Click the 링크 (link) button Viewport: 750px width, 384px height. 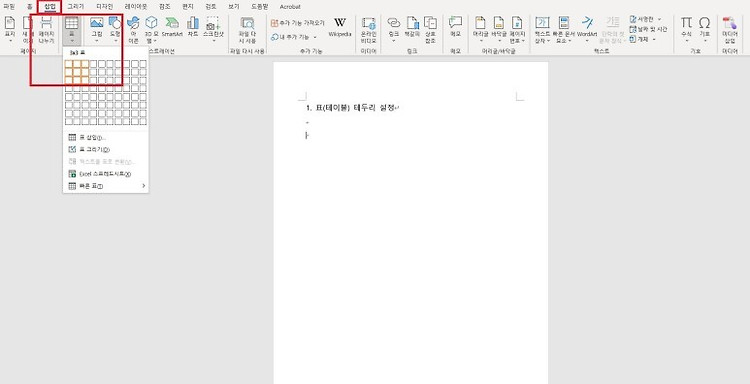coord(394,30)
